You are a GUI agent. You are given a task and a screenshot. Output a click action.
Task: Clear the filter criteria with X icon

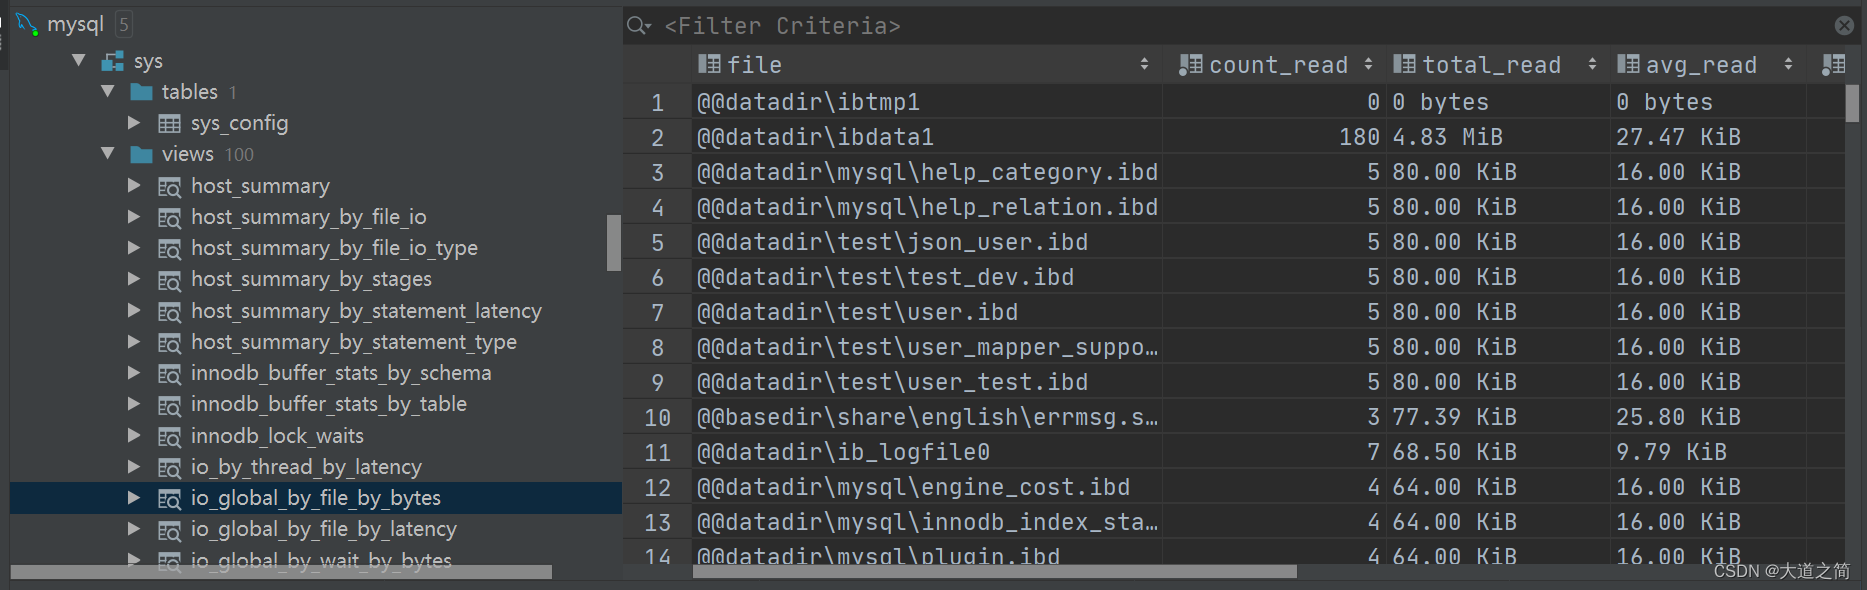coord(1844,25)
